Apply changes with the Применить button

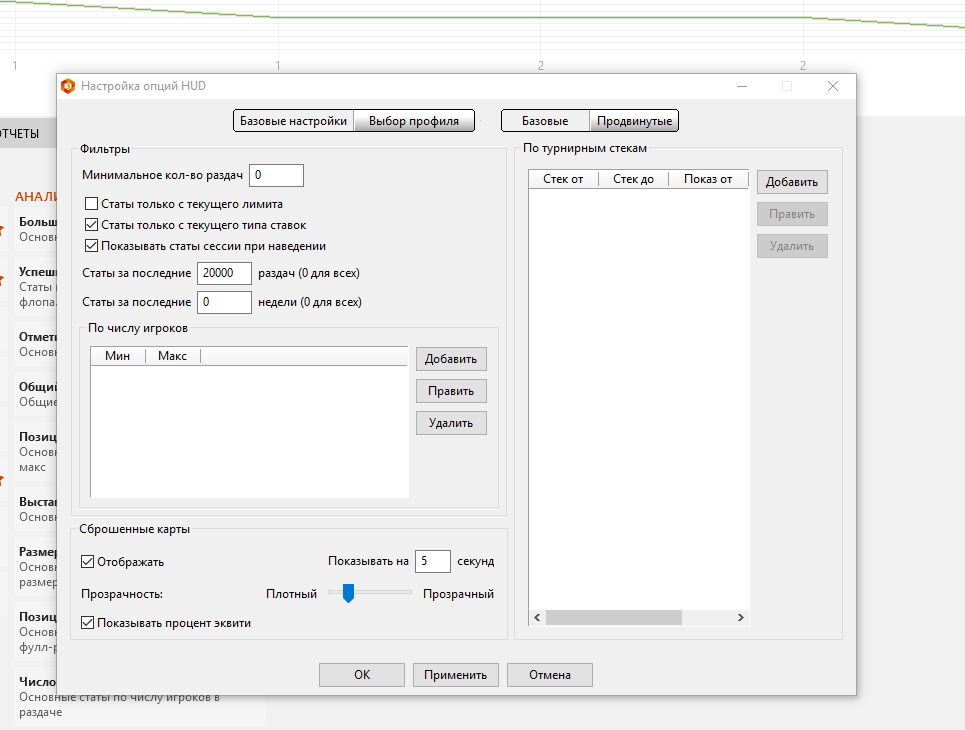coord(455,674)
